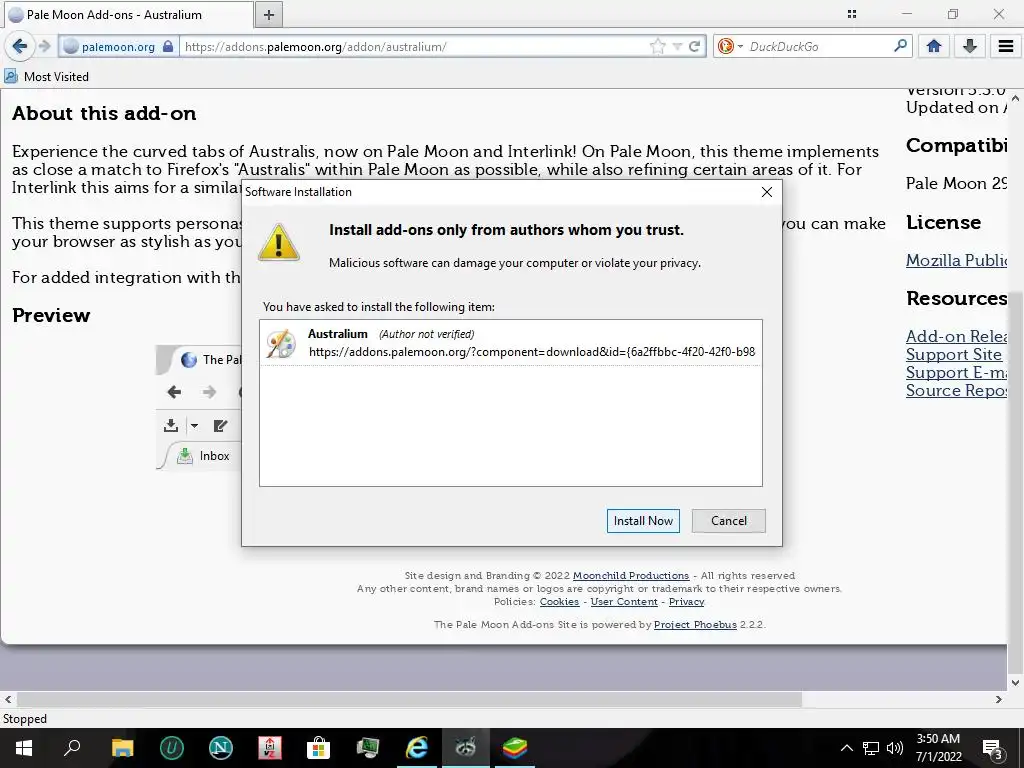
Task: Go to the home page icon
Action: [934, 46]
